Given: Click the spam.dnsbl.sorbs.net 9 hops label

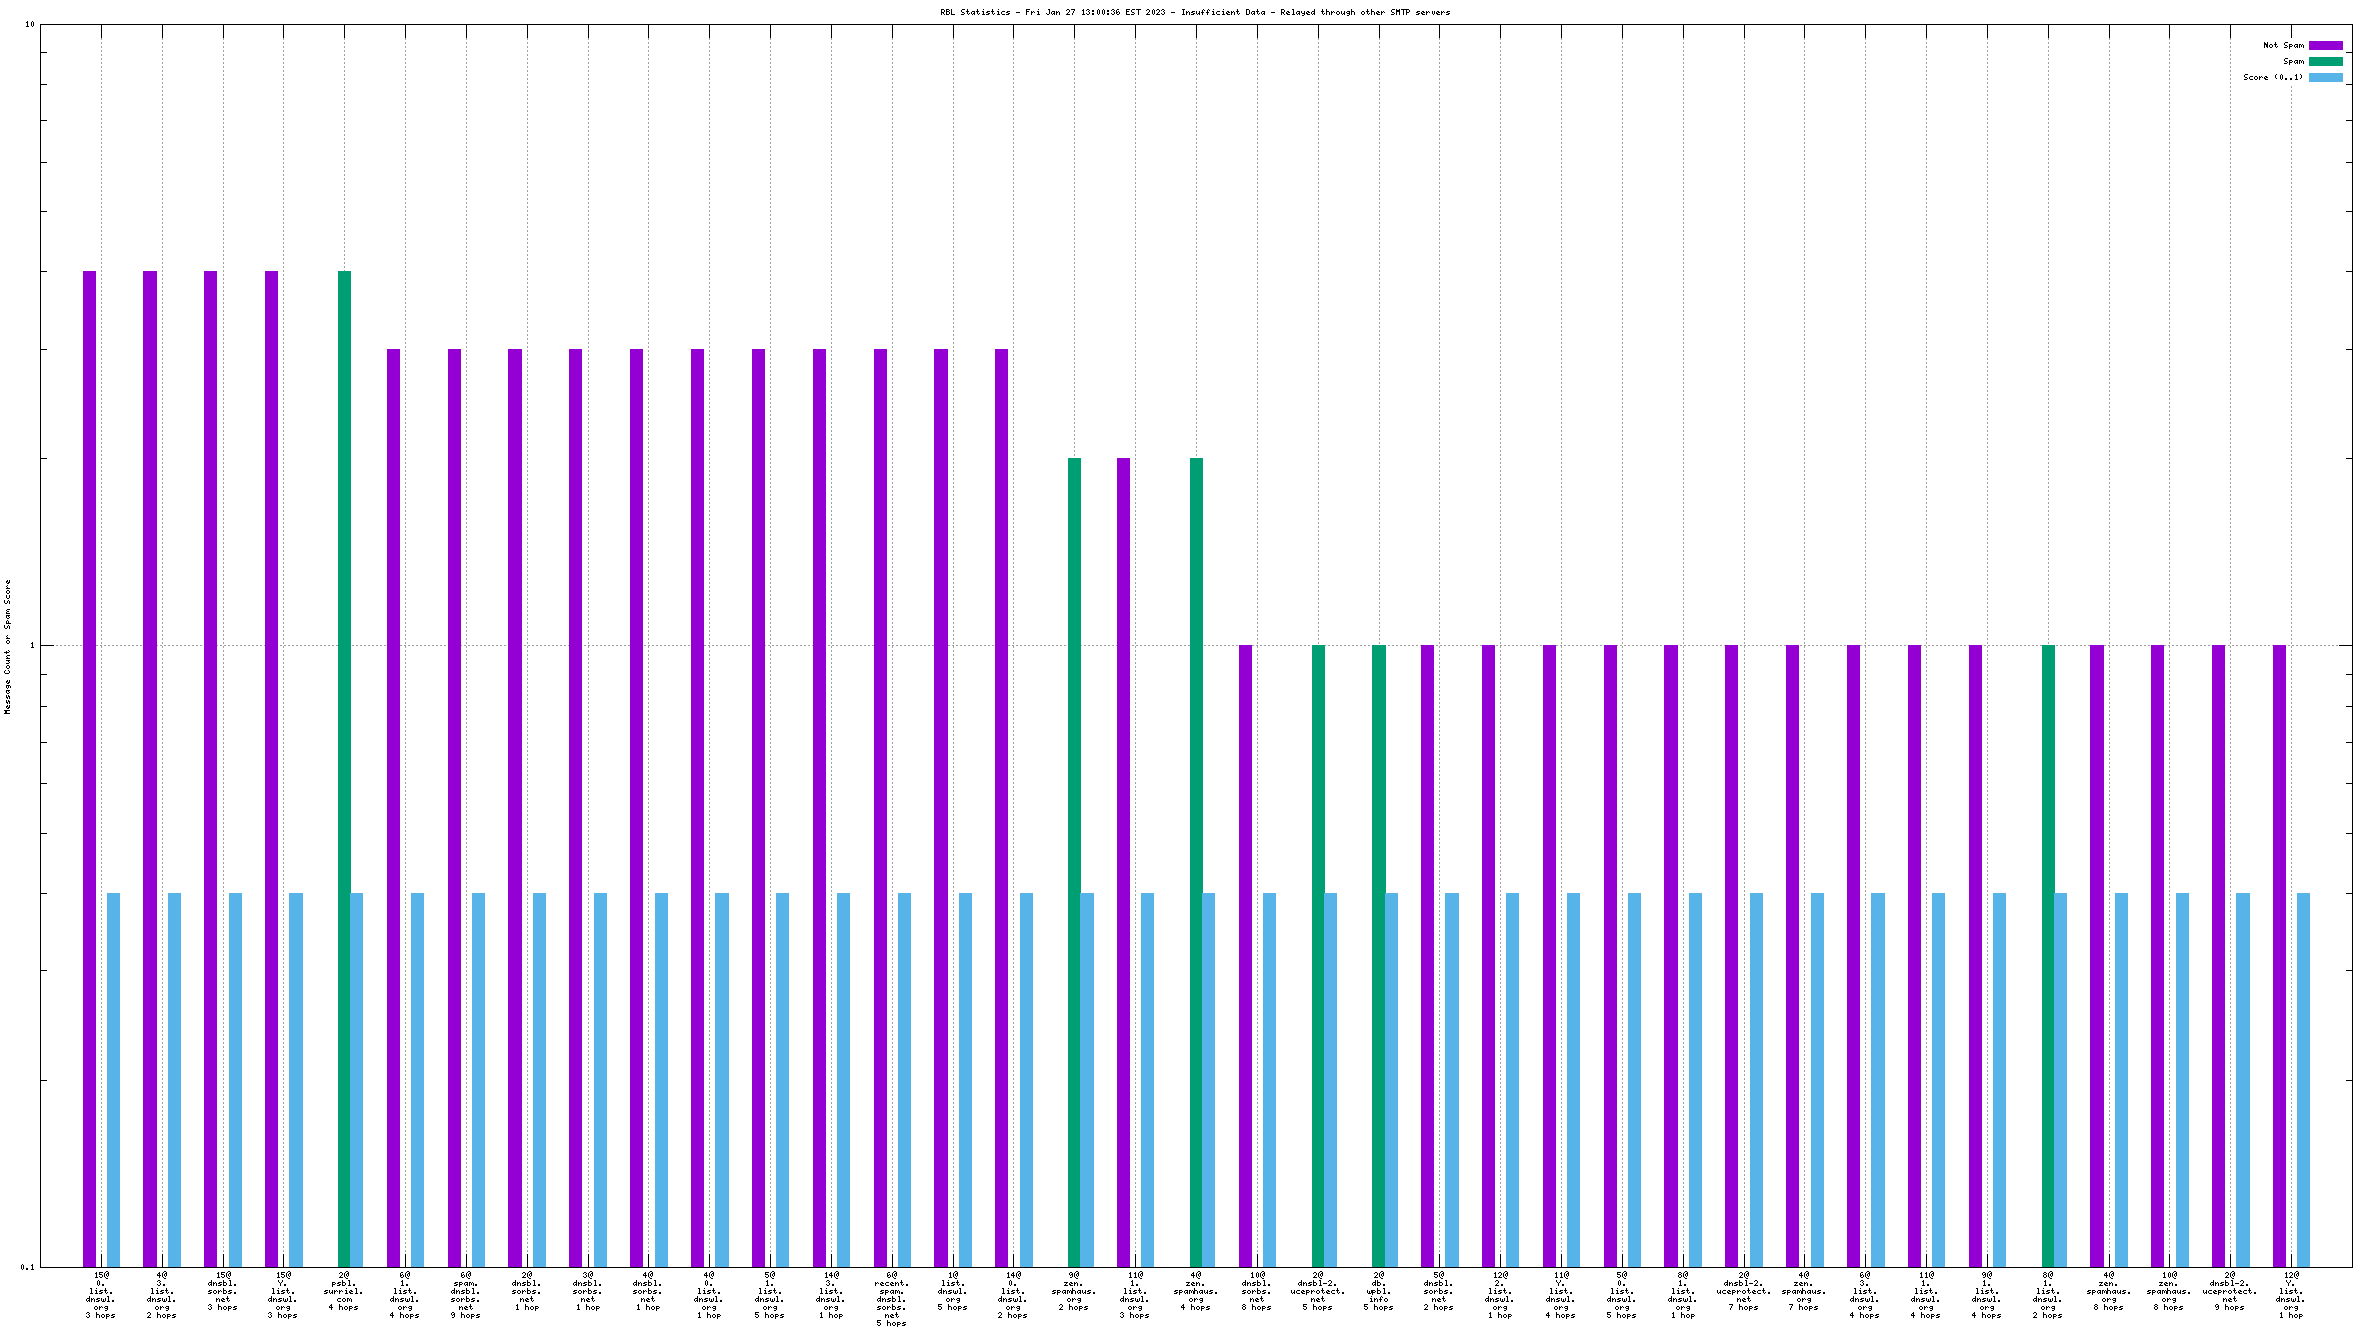Looking at the screenshot, I should [x=466, y=1295].
